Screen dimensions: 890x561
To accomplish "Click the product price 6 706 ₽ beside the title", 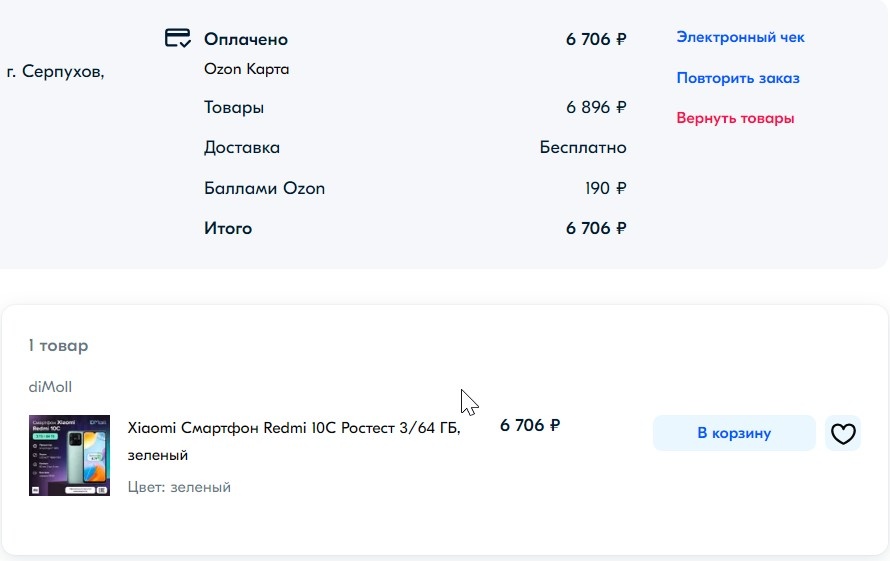I will 530,426.
